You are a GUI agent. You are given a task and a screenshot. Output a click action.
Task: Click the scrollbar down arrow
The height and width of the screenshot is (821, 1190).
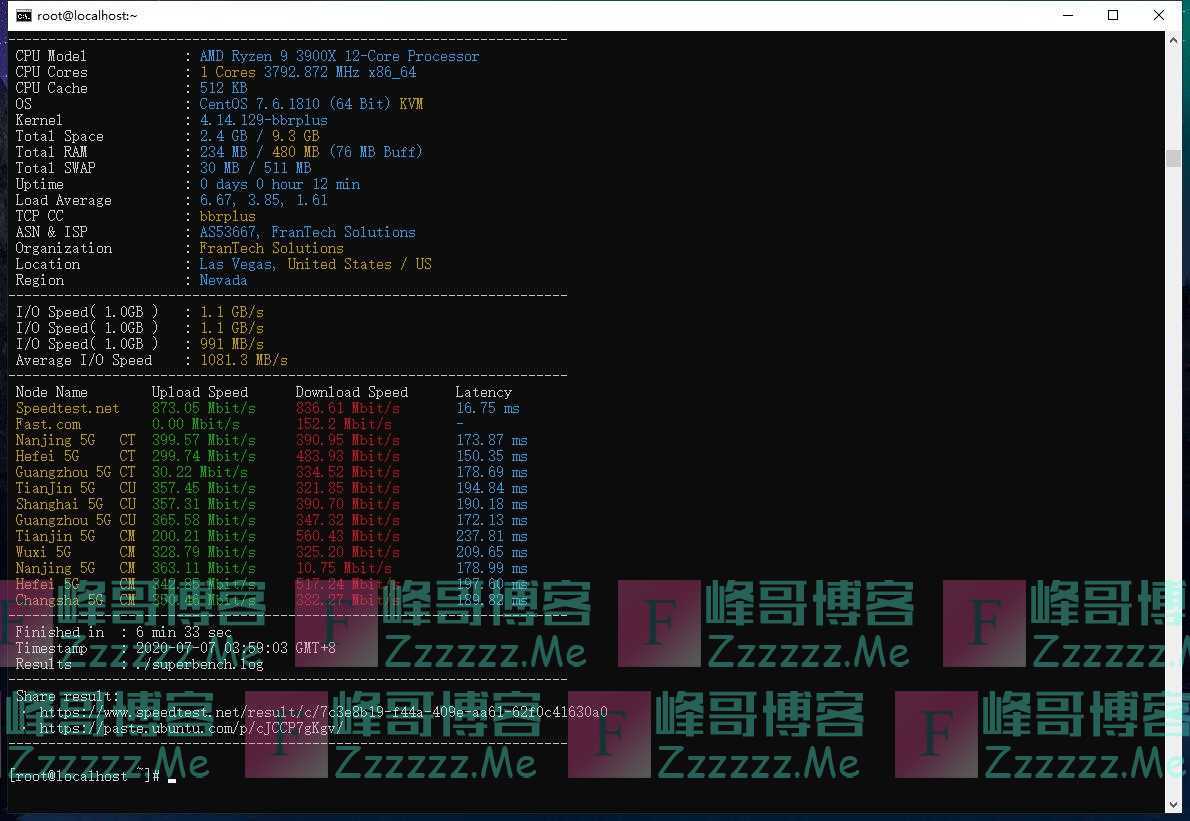click(1174, 804)
